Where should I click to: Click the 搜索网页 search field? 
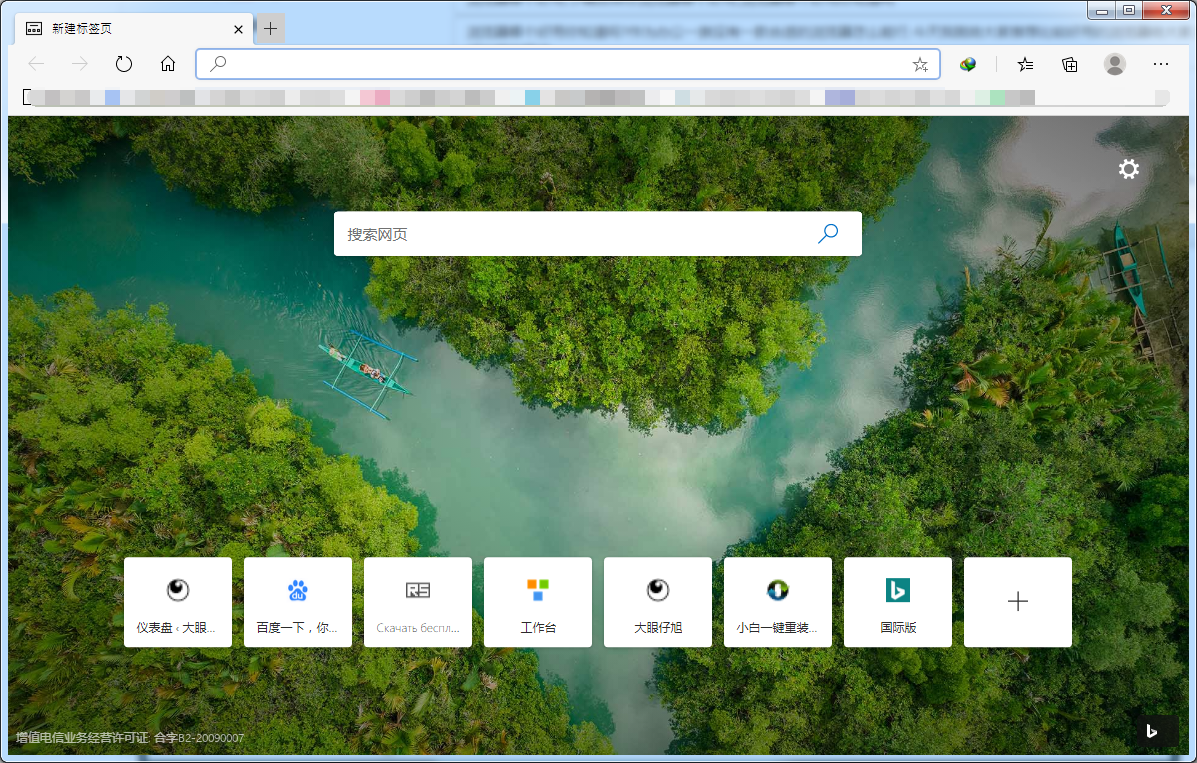point(570,234)
